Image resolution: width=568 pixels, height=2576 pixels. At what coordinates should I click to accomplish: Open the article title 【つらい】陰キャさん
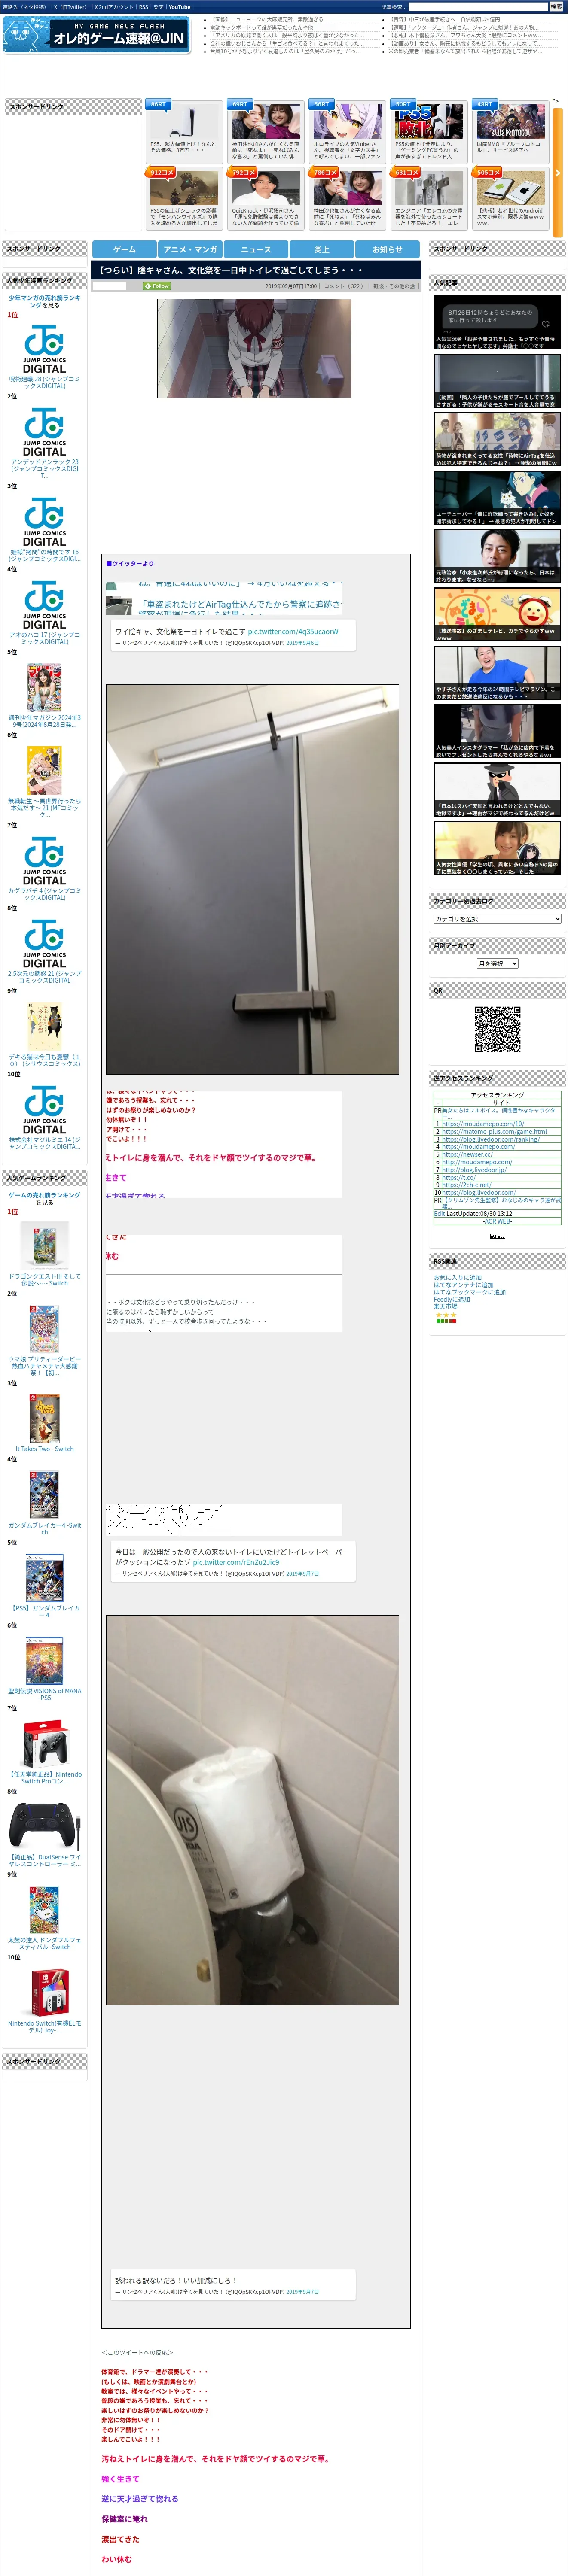pyautogui.click(x=229, y=270)
